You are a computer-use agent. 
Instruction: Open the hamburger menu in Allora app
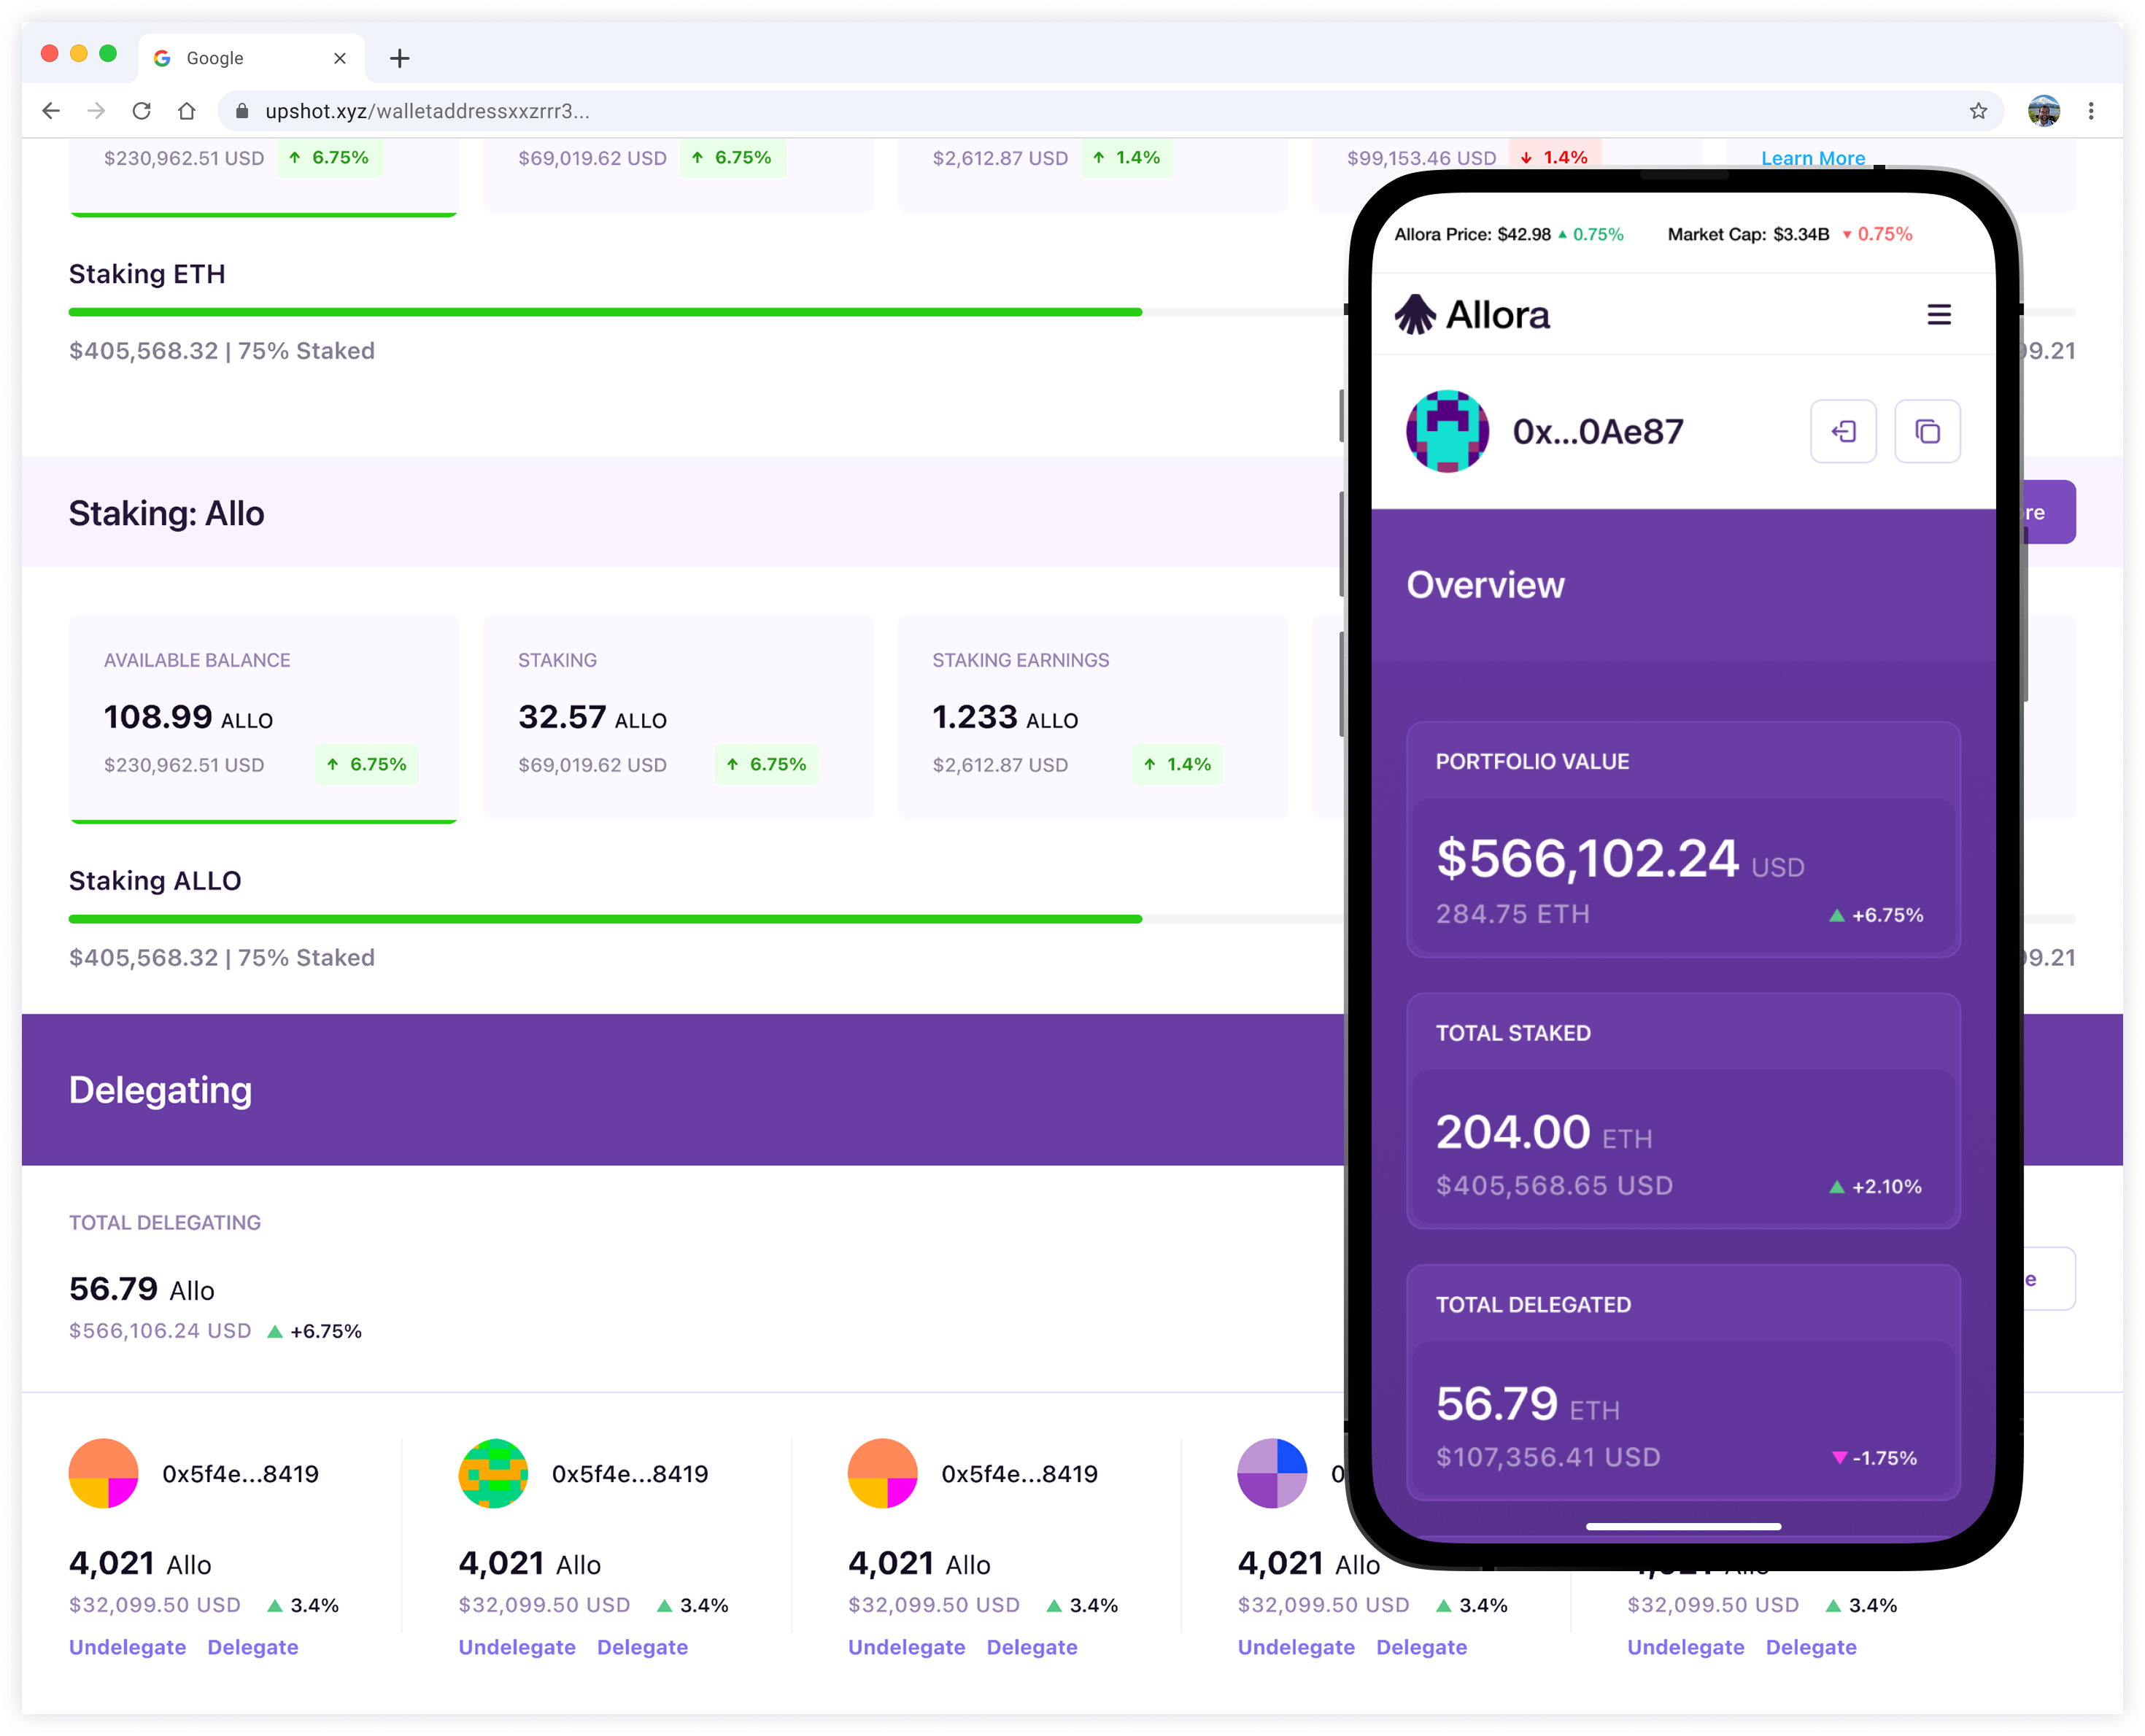point(1938,315)
